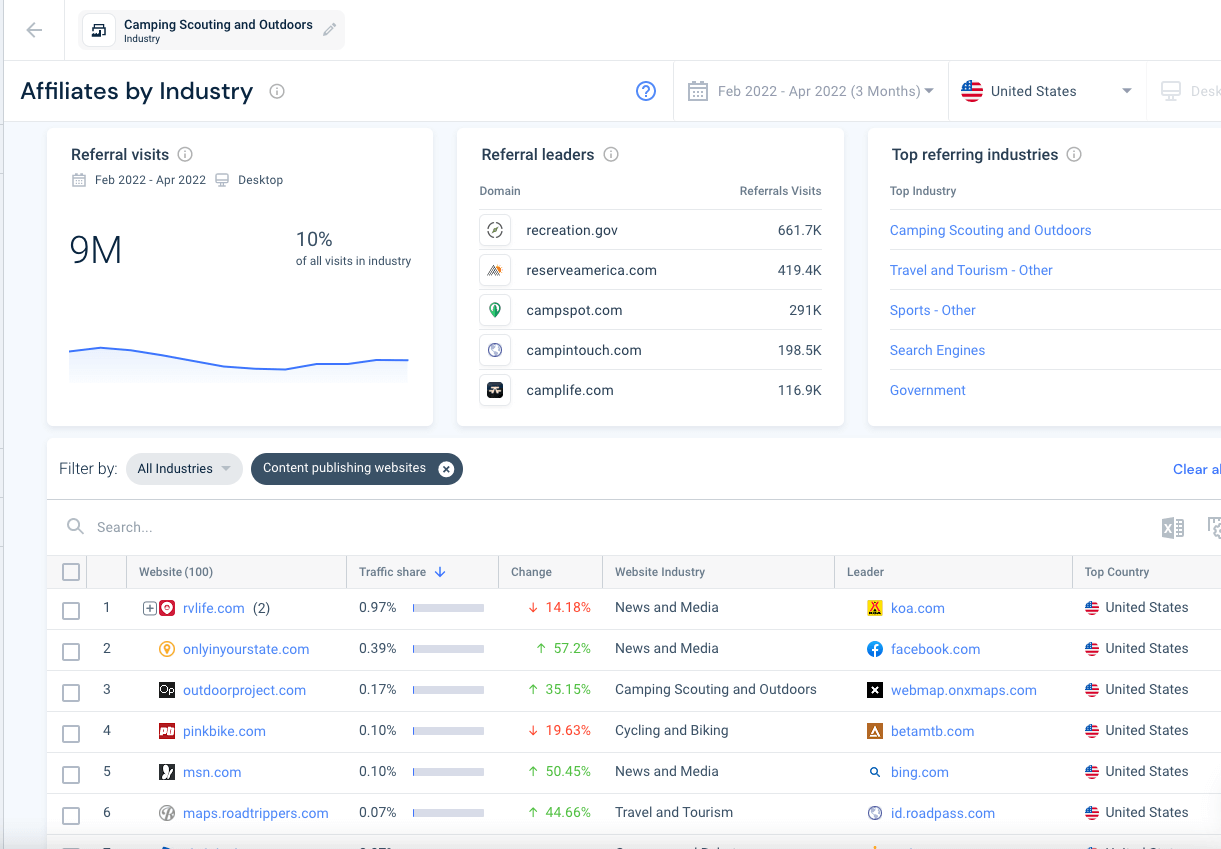Screen dimensions: 1221x849
Task: Click the blue help question mark icon
Action: (646, 91)
